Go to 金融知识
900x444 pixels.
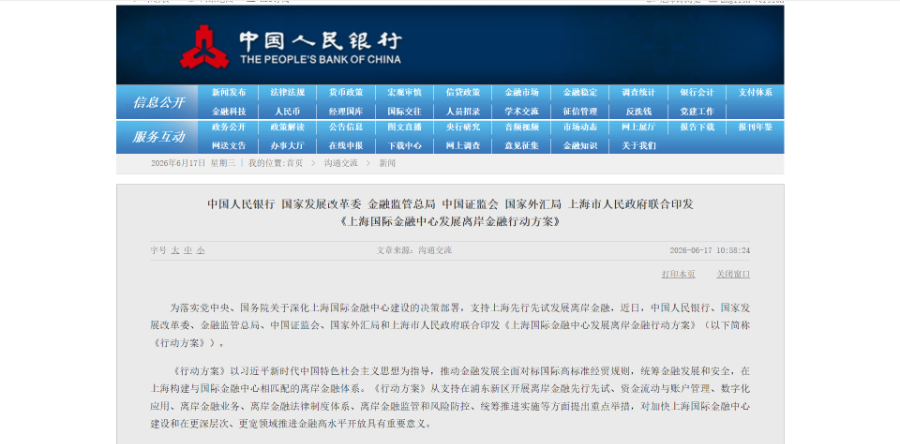tap(580, 146)
